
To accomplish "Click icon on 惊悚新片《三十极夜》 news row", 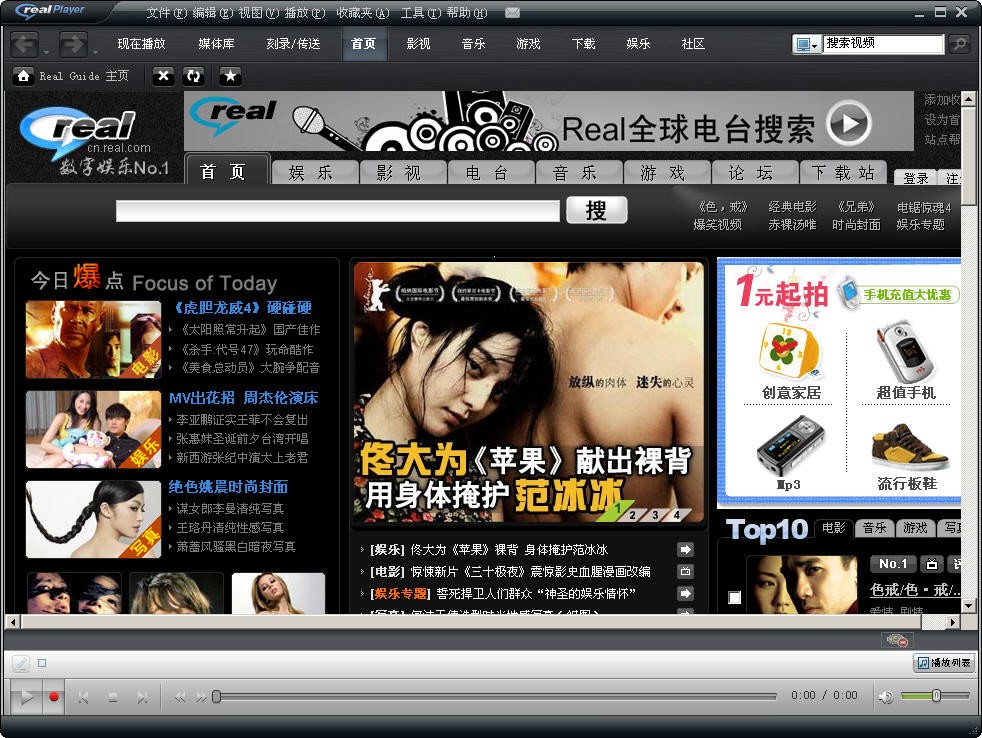I will click(686, 571).
